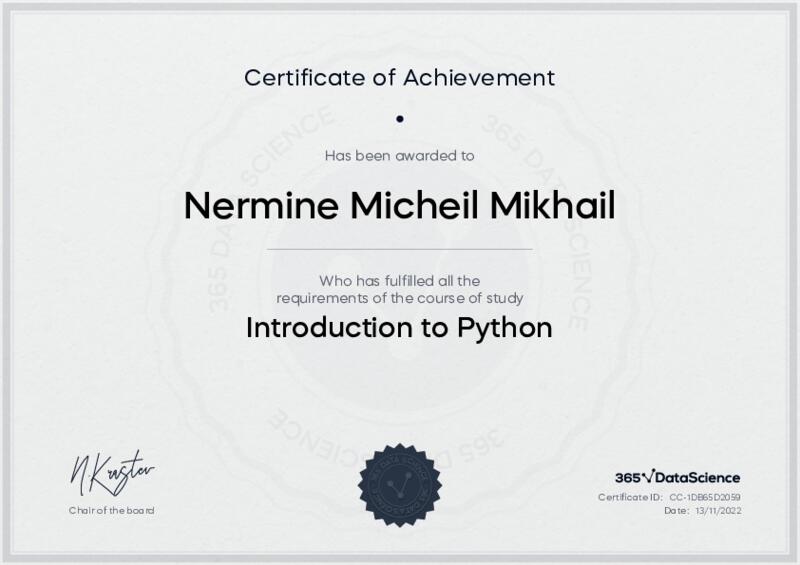Click the "Chair of the board" label
Viewport: 800px width, 565px height.
(111, 510)
